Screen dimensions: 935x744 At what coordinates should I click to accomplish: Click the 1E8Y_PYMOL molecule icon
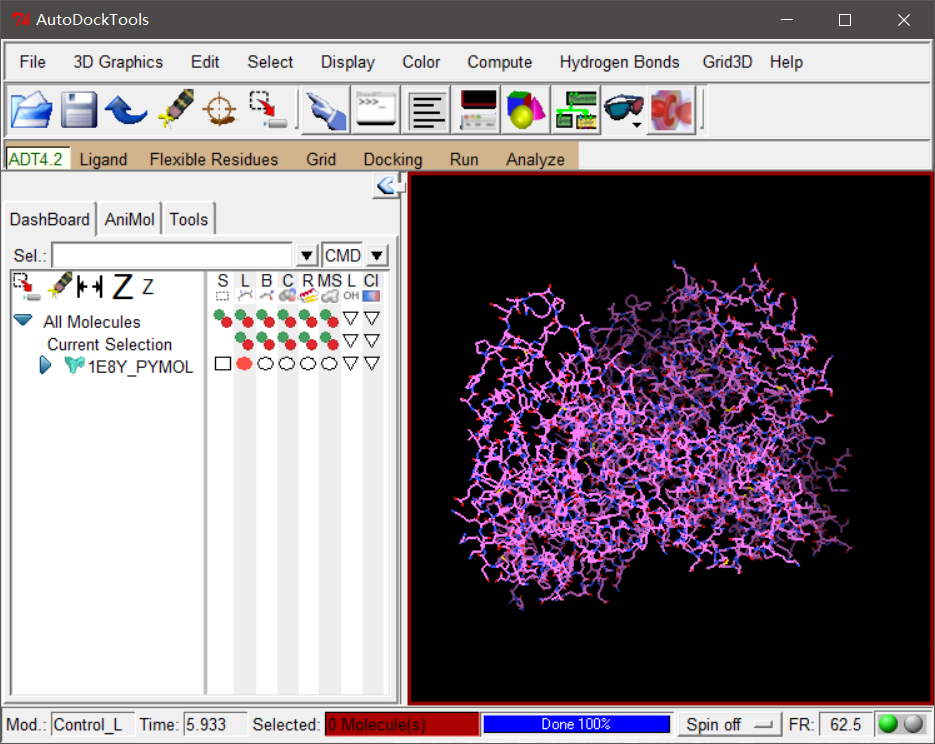pyautogui.click(x=74, y=365)
